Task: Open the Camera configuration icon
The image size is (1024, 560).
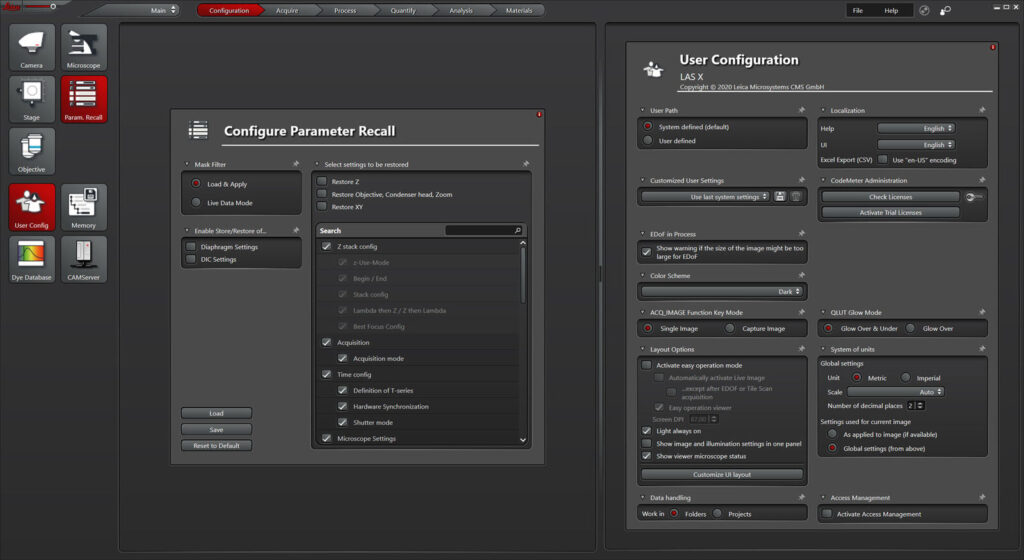Action: [32, 47]
